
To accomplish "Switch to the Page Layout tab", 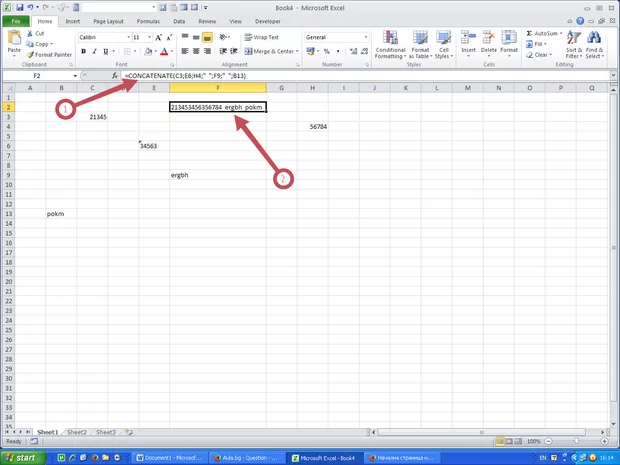I will click(x=108, y=21).
